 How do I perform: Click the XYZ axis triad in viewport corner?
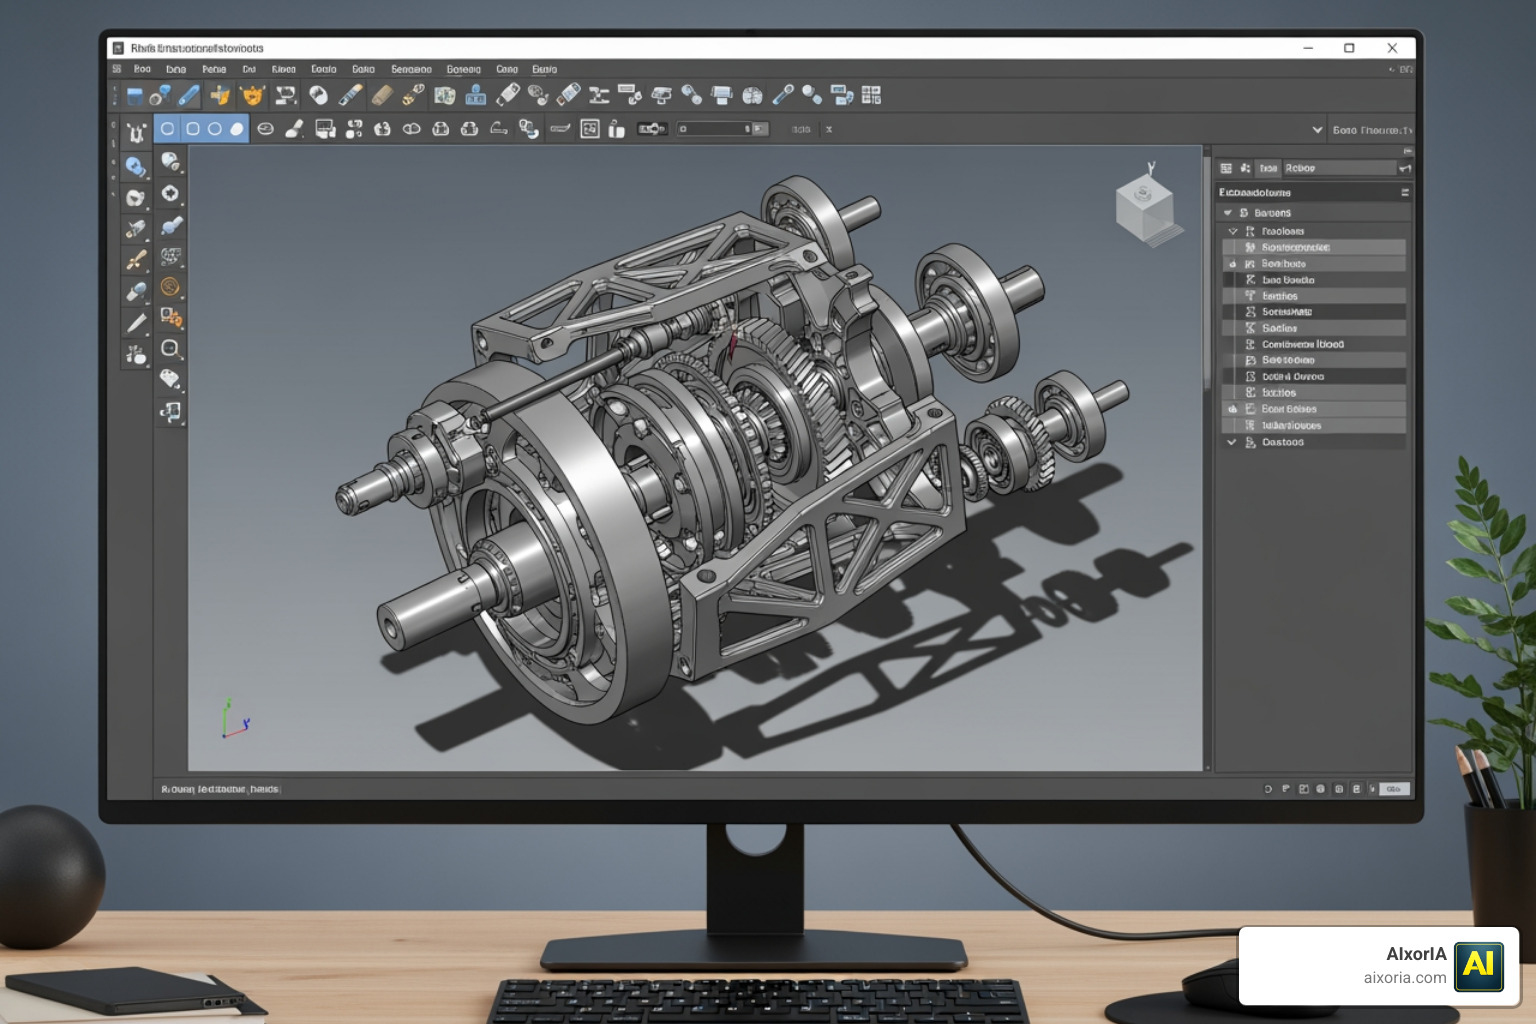tap(235, 719)
